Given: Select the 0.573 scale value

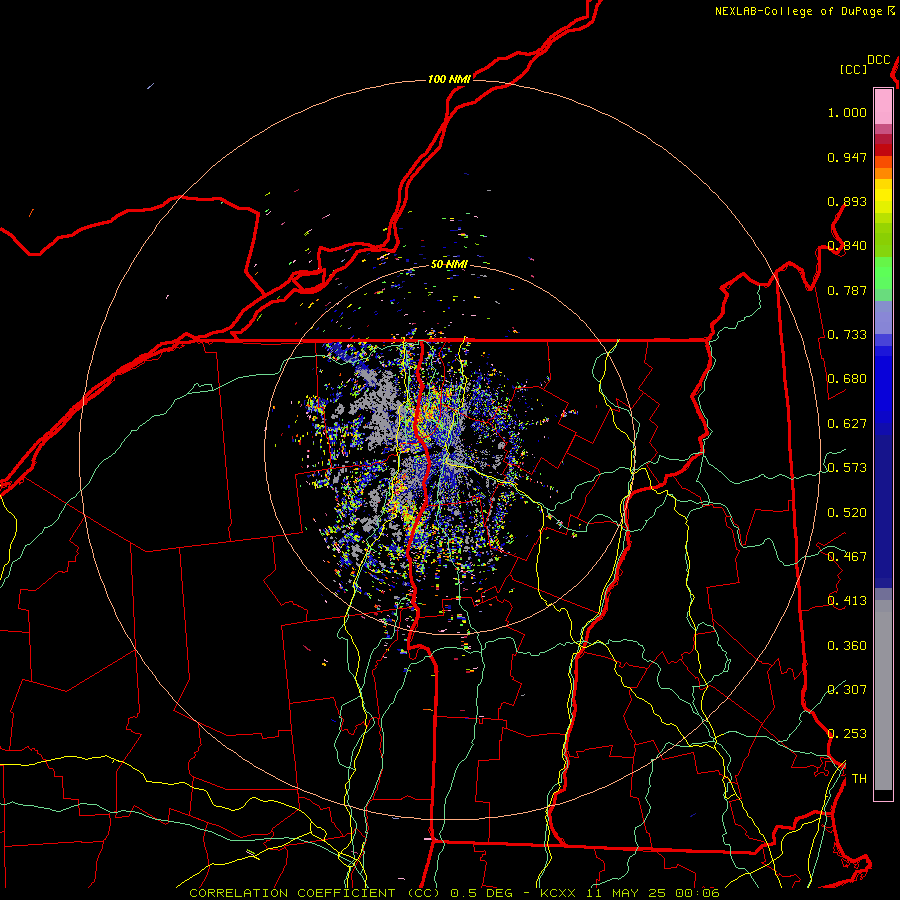Looking at the screenshot, I should (x=847, y=468).
